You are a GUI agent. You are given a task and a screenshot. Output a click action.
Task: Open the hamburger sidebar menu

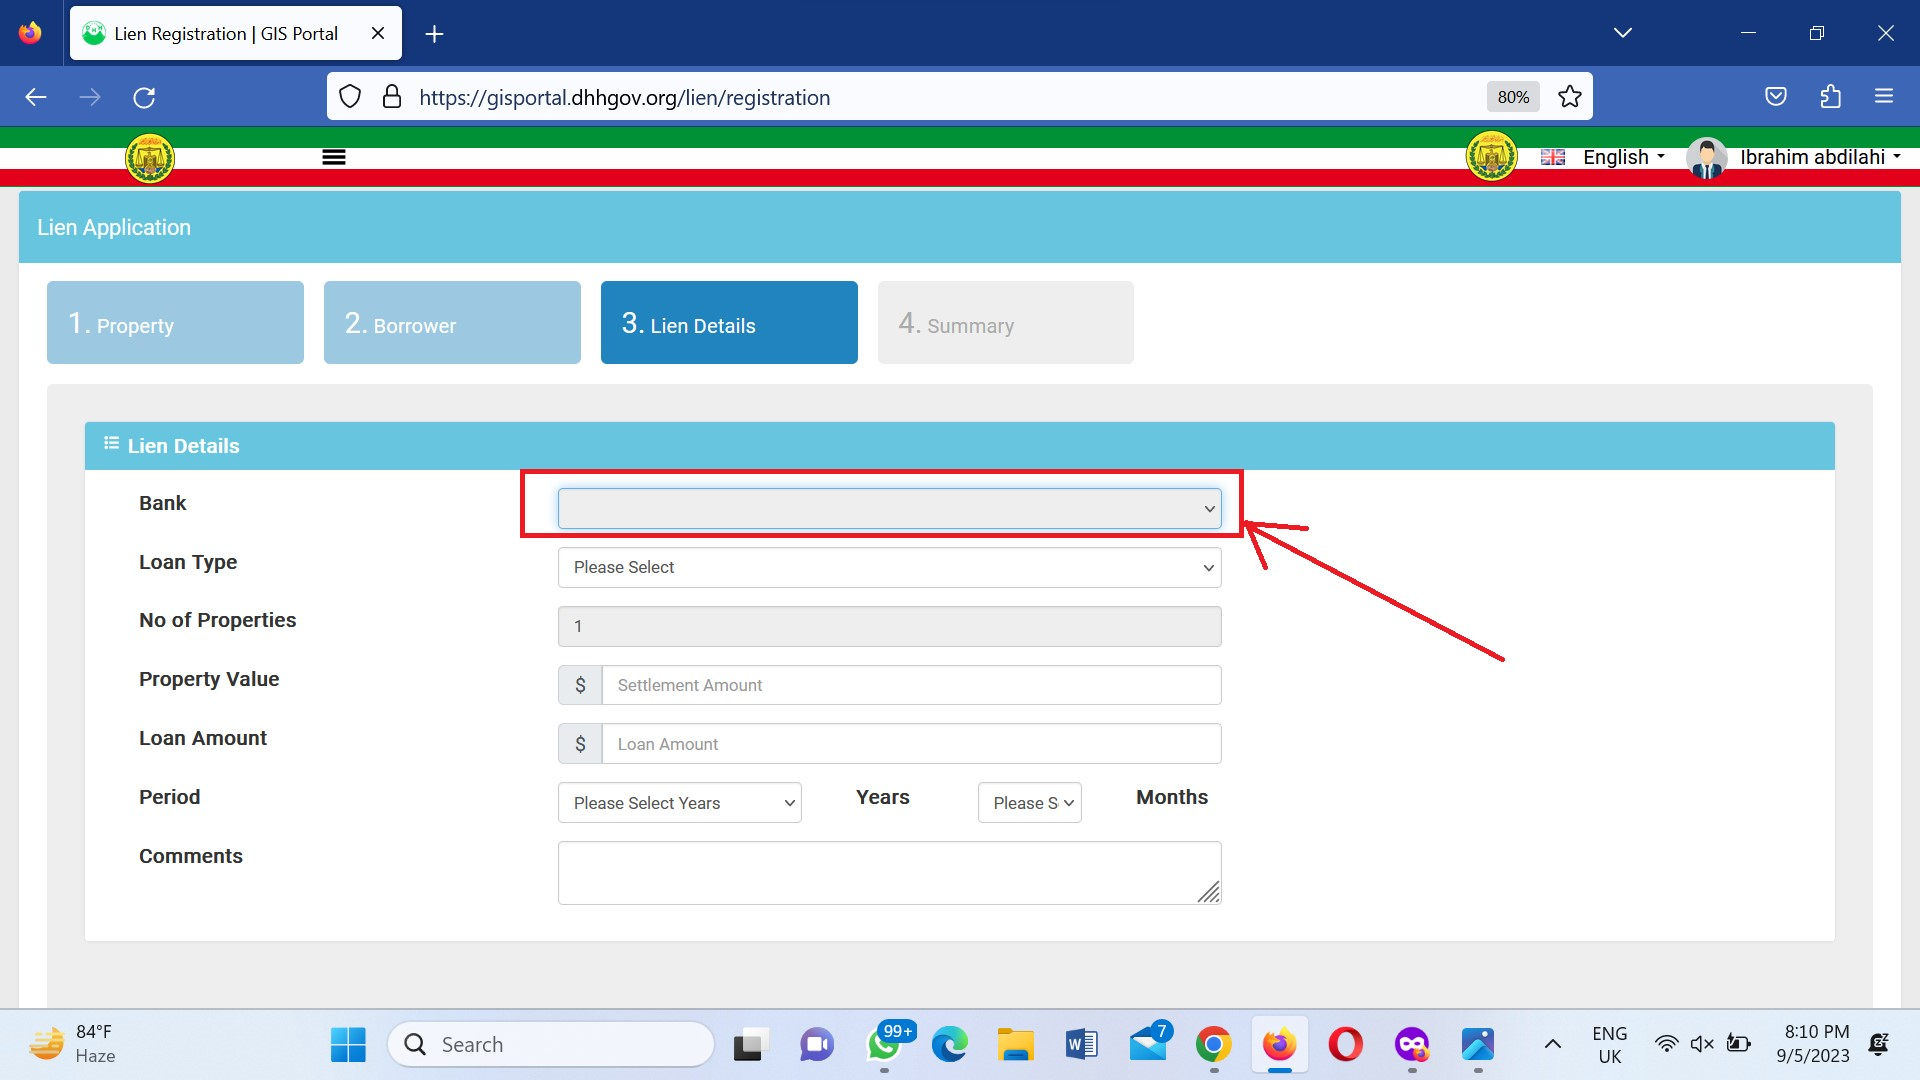click(x=334, y=157)
